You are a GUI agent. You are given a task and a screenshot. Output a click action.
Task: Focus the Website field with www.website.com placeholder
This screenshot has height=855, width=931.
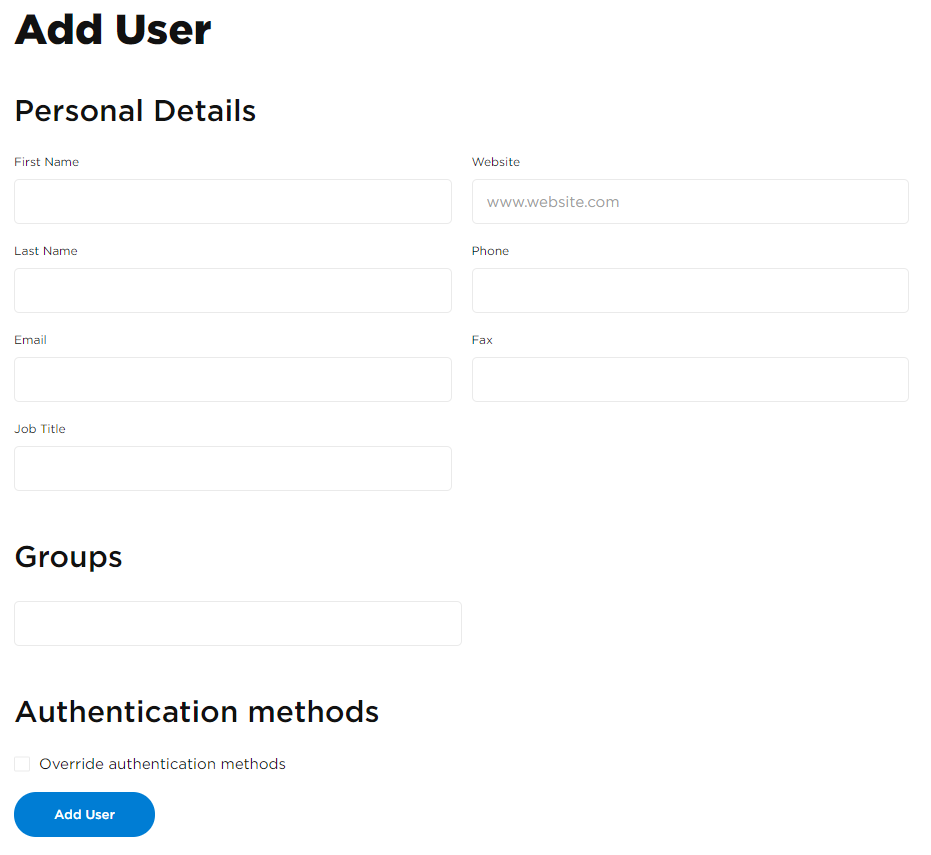pyautogui.click(x=690, y=201)
